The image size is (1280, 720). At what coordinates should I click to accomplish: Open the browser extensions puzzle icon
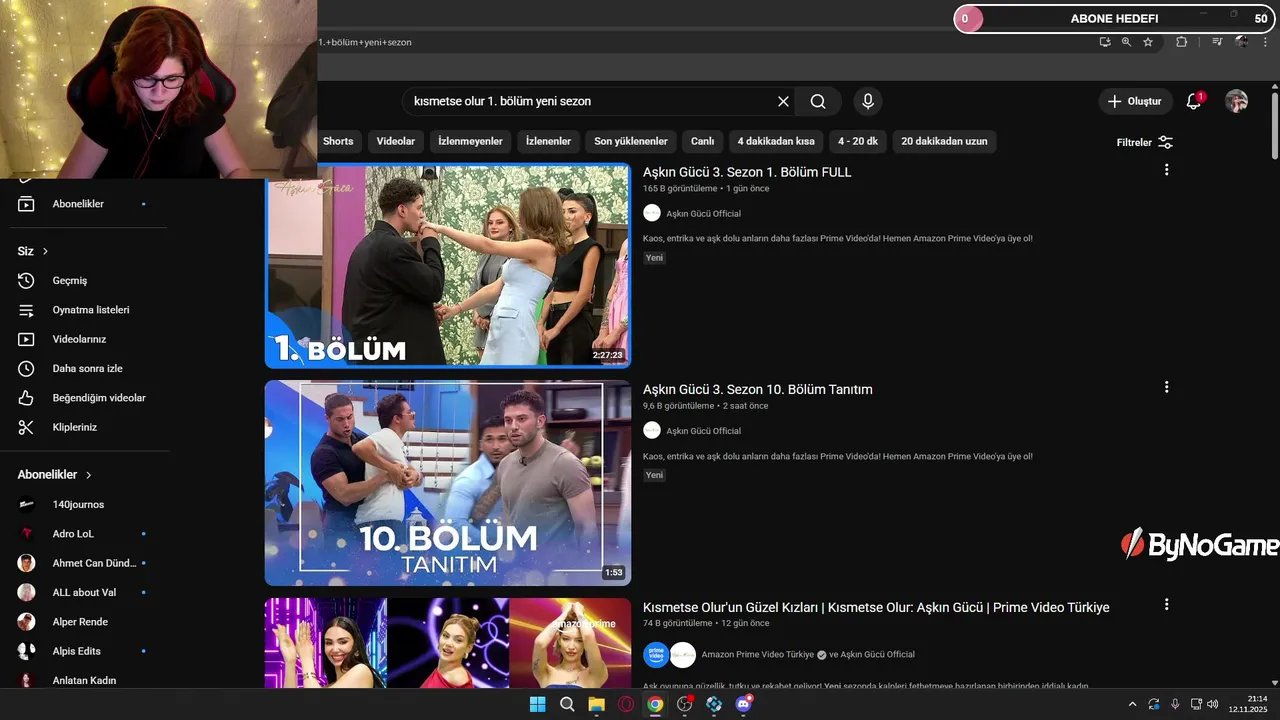click(1181, 42)
